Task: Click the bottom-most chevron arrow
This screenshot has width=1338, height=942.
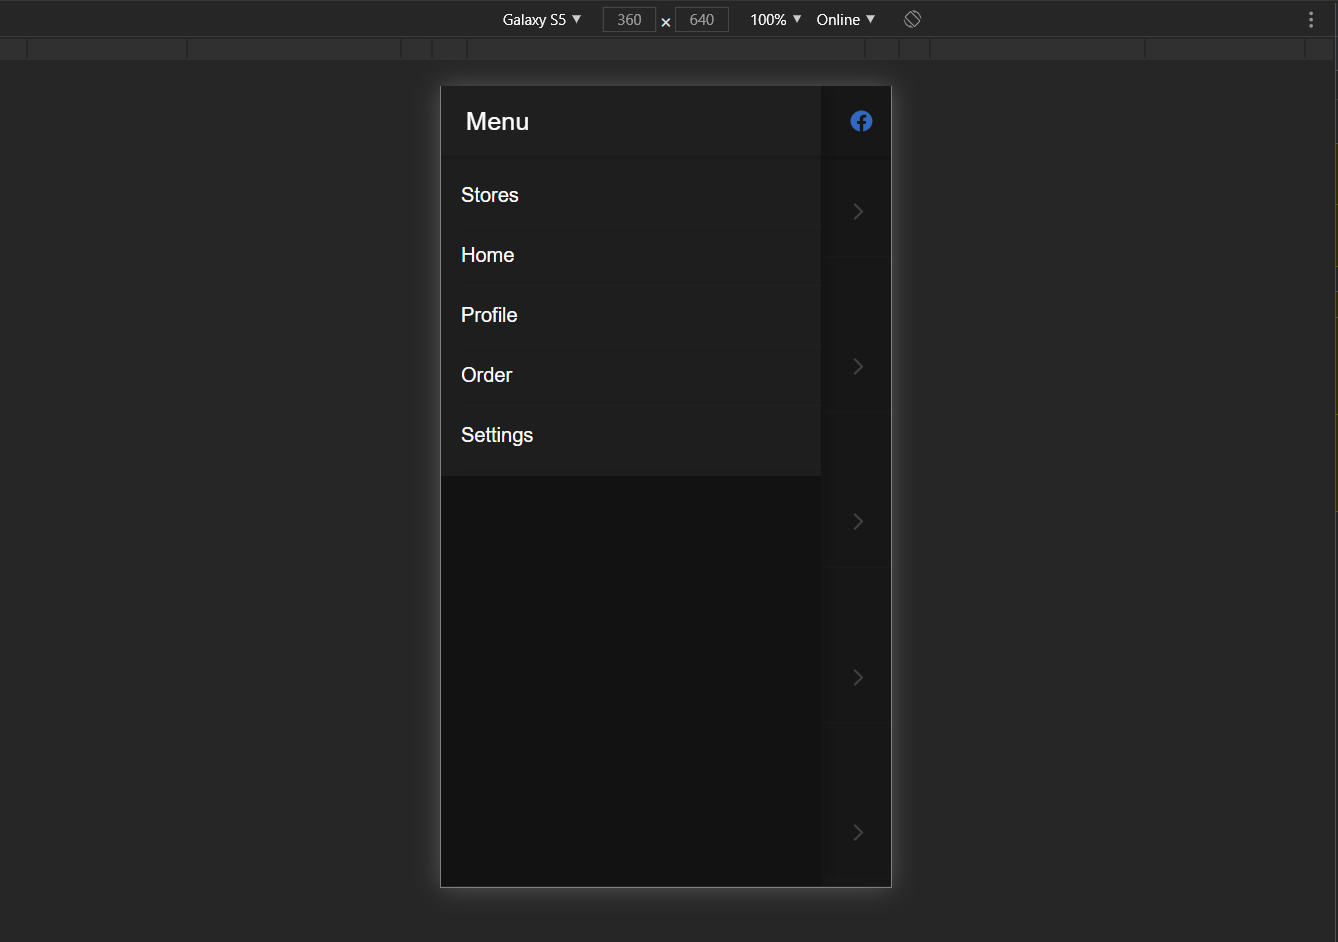Action: point(858,832)
